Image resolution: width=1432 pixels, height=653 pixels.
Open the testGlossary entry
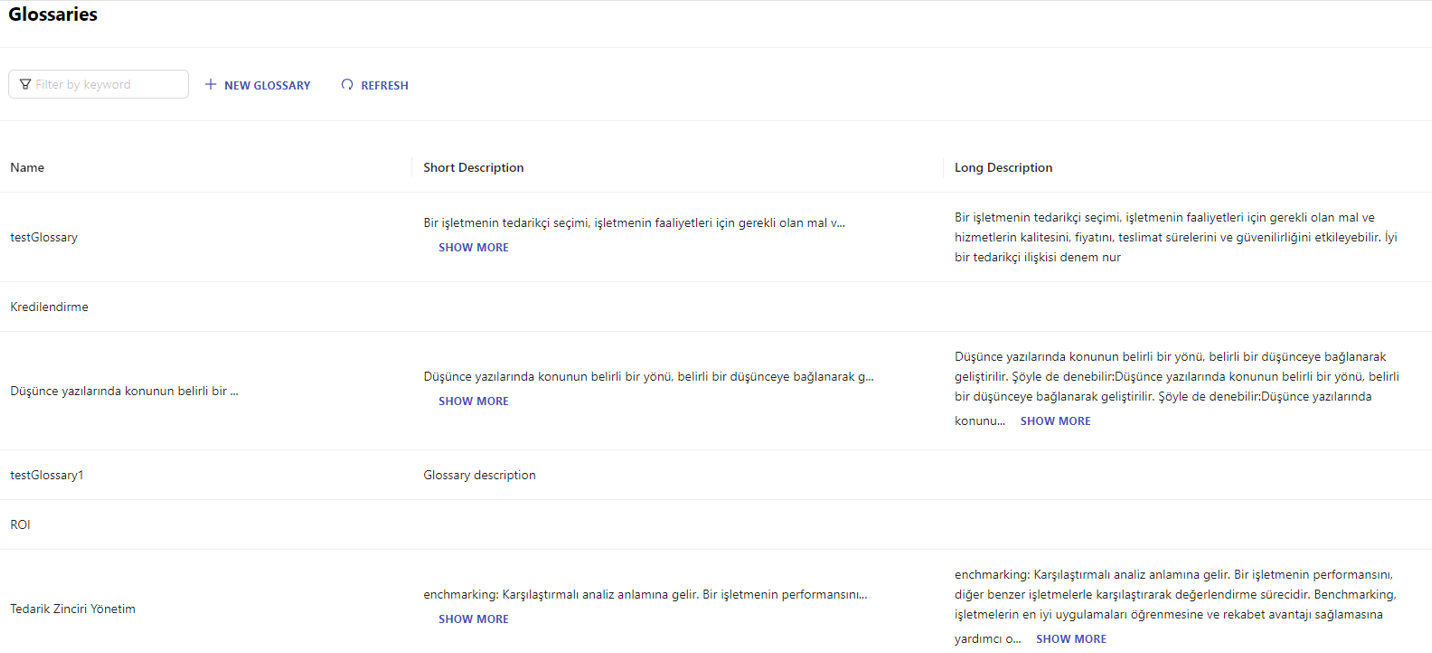[44, 238]
